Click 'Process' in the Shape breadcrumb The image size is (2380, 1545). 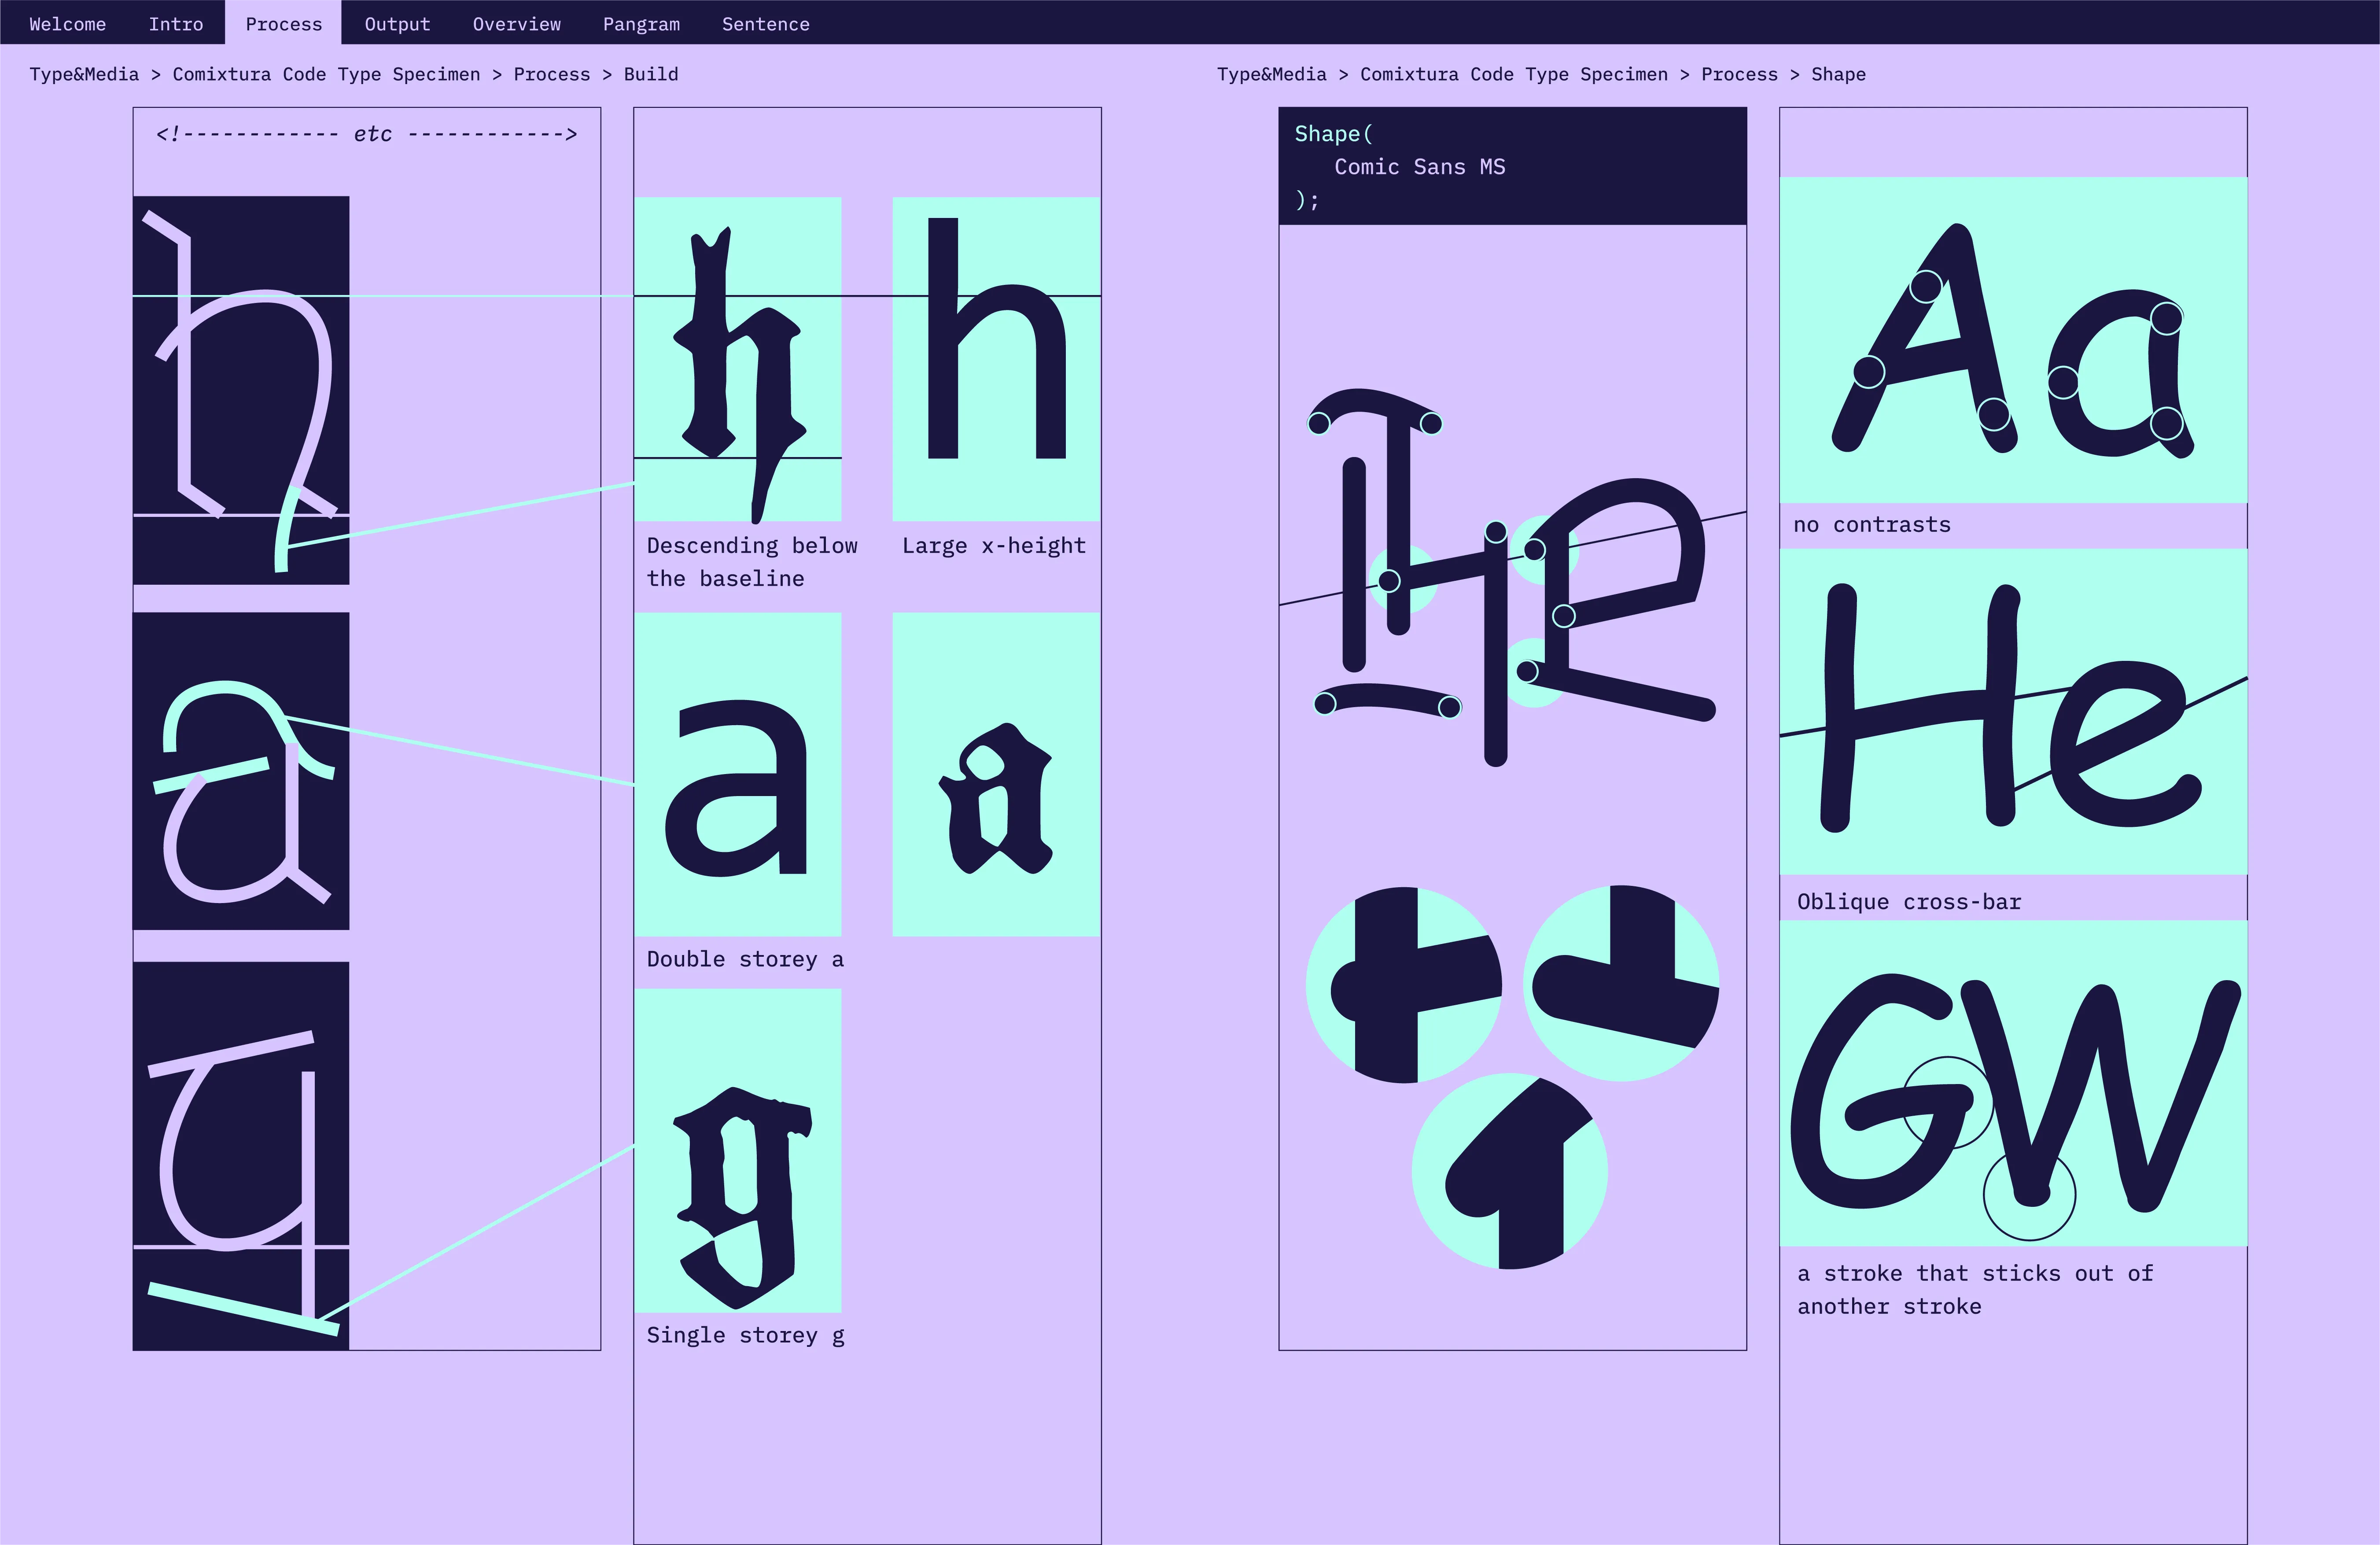point(1739,74)
